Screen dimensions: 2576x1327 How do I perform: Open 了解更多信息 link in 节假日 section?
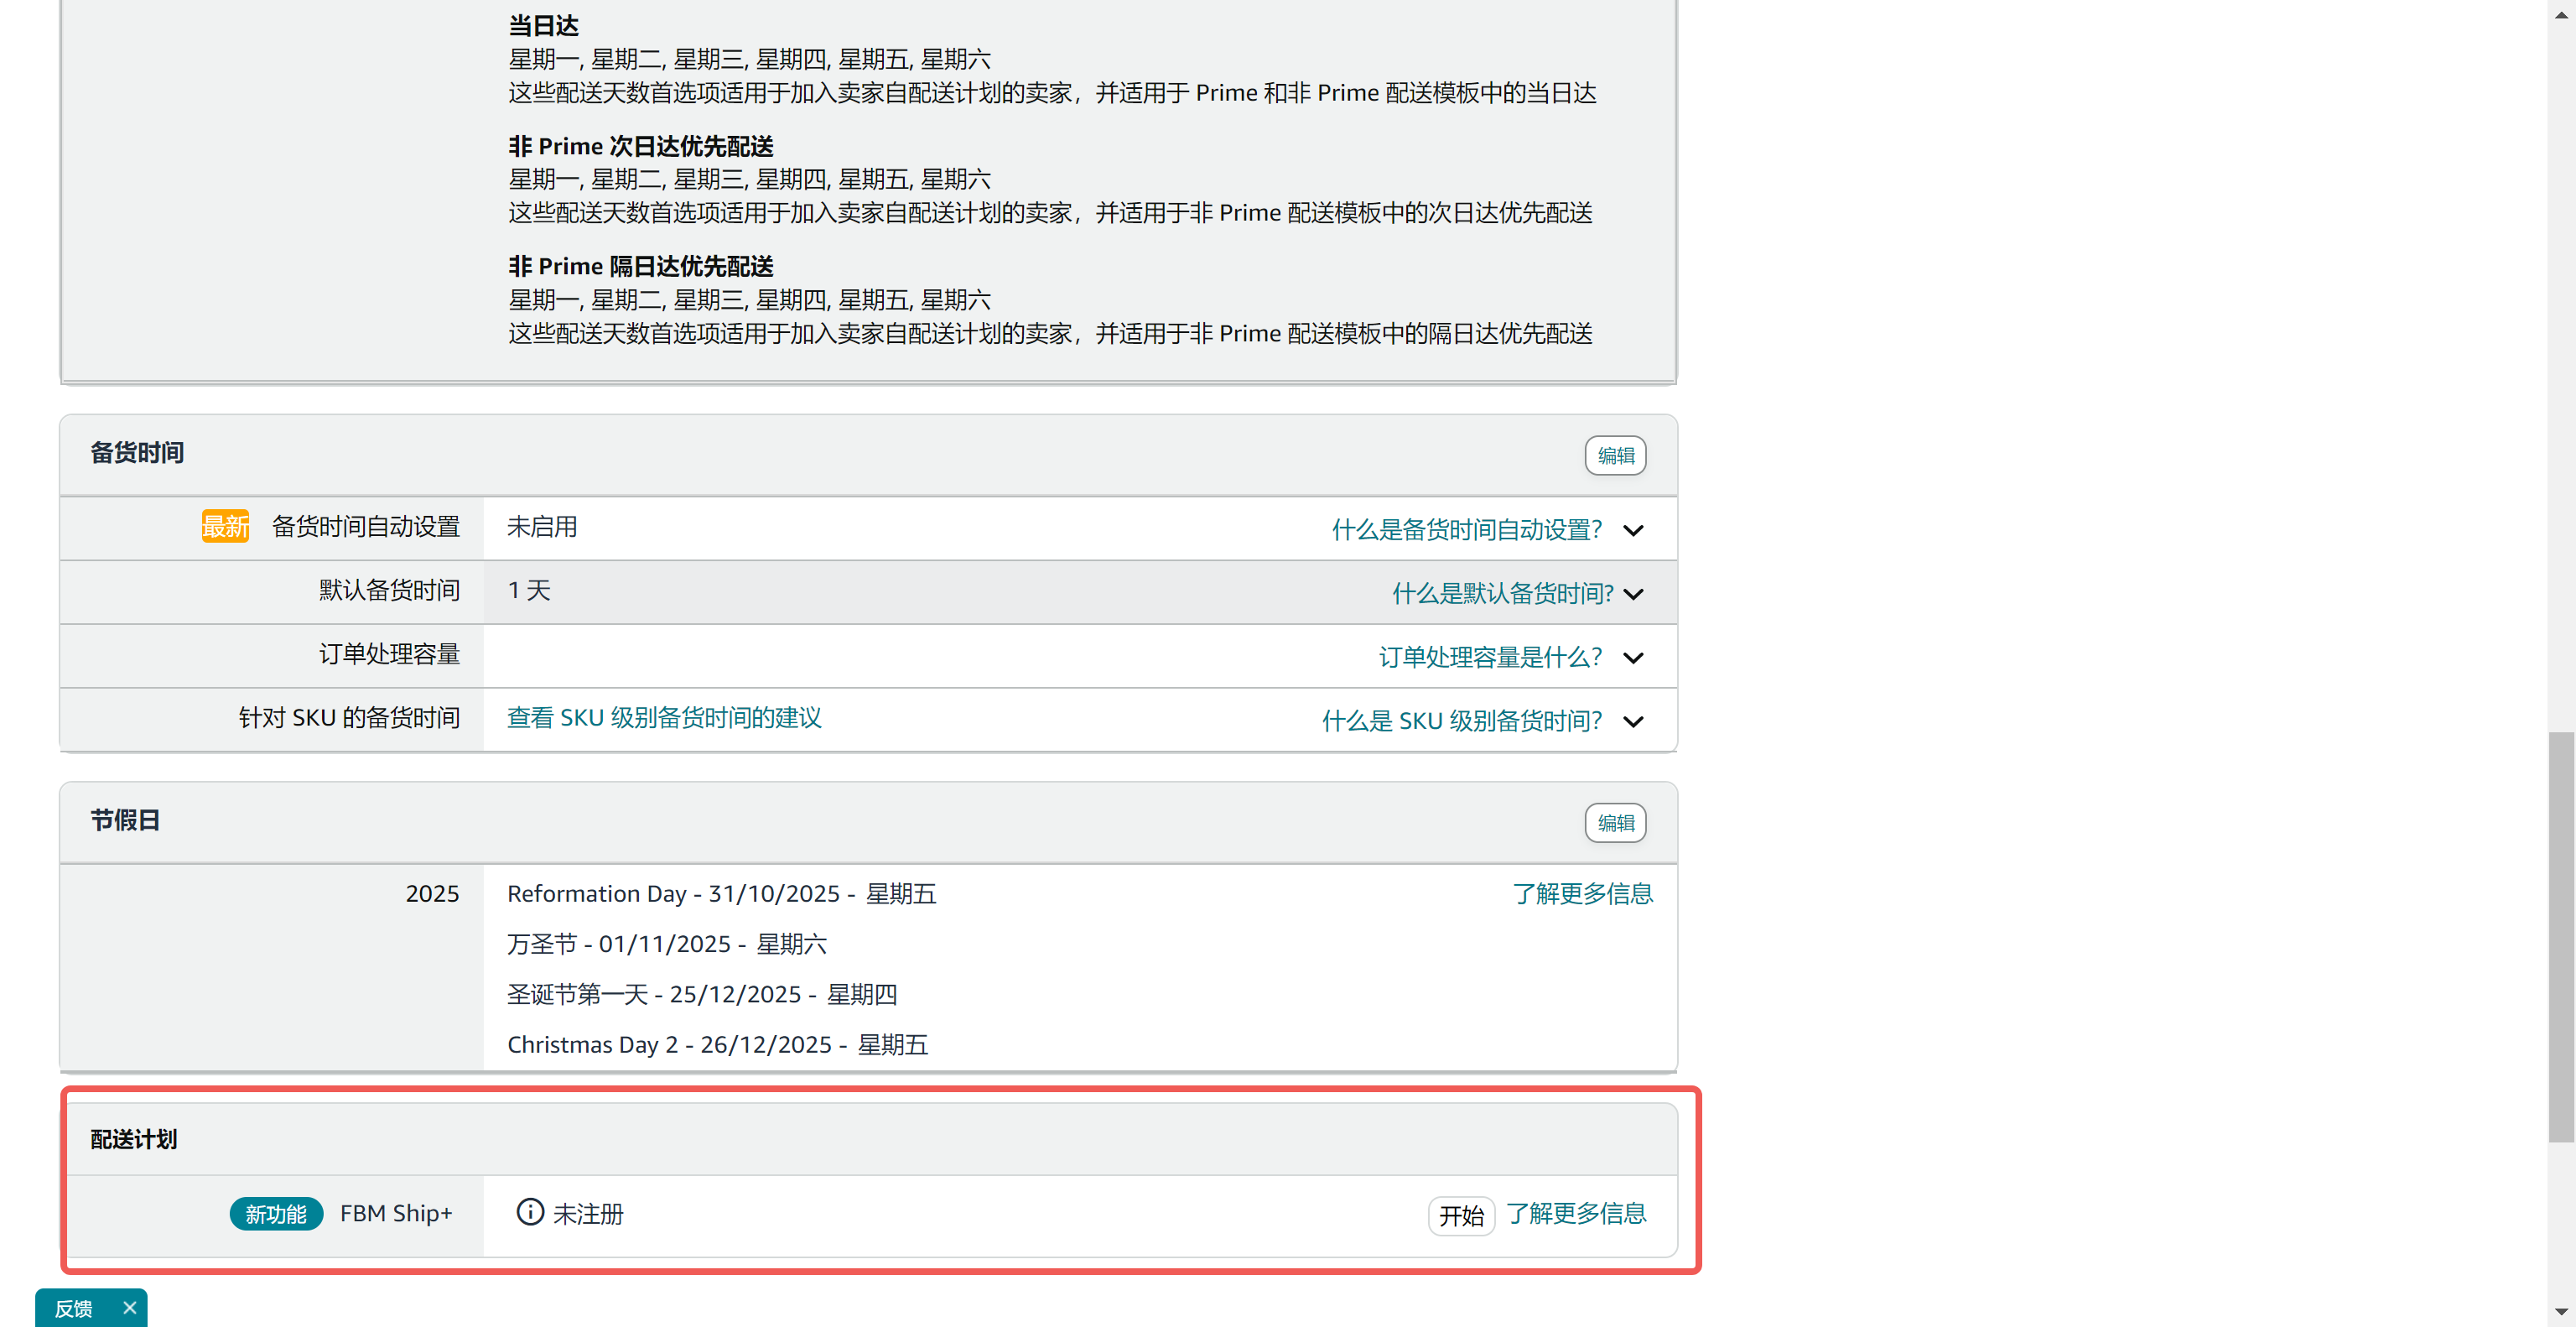[1582, 894]
